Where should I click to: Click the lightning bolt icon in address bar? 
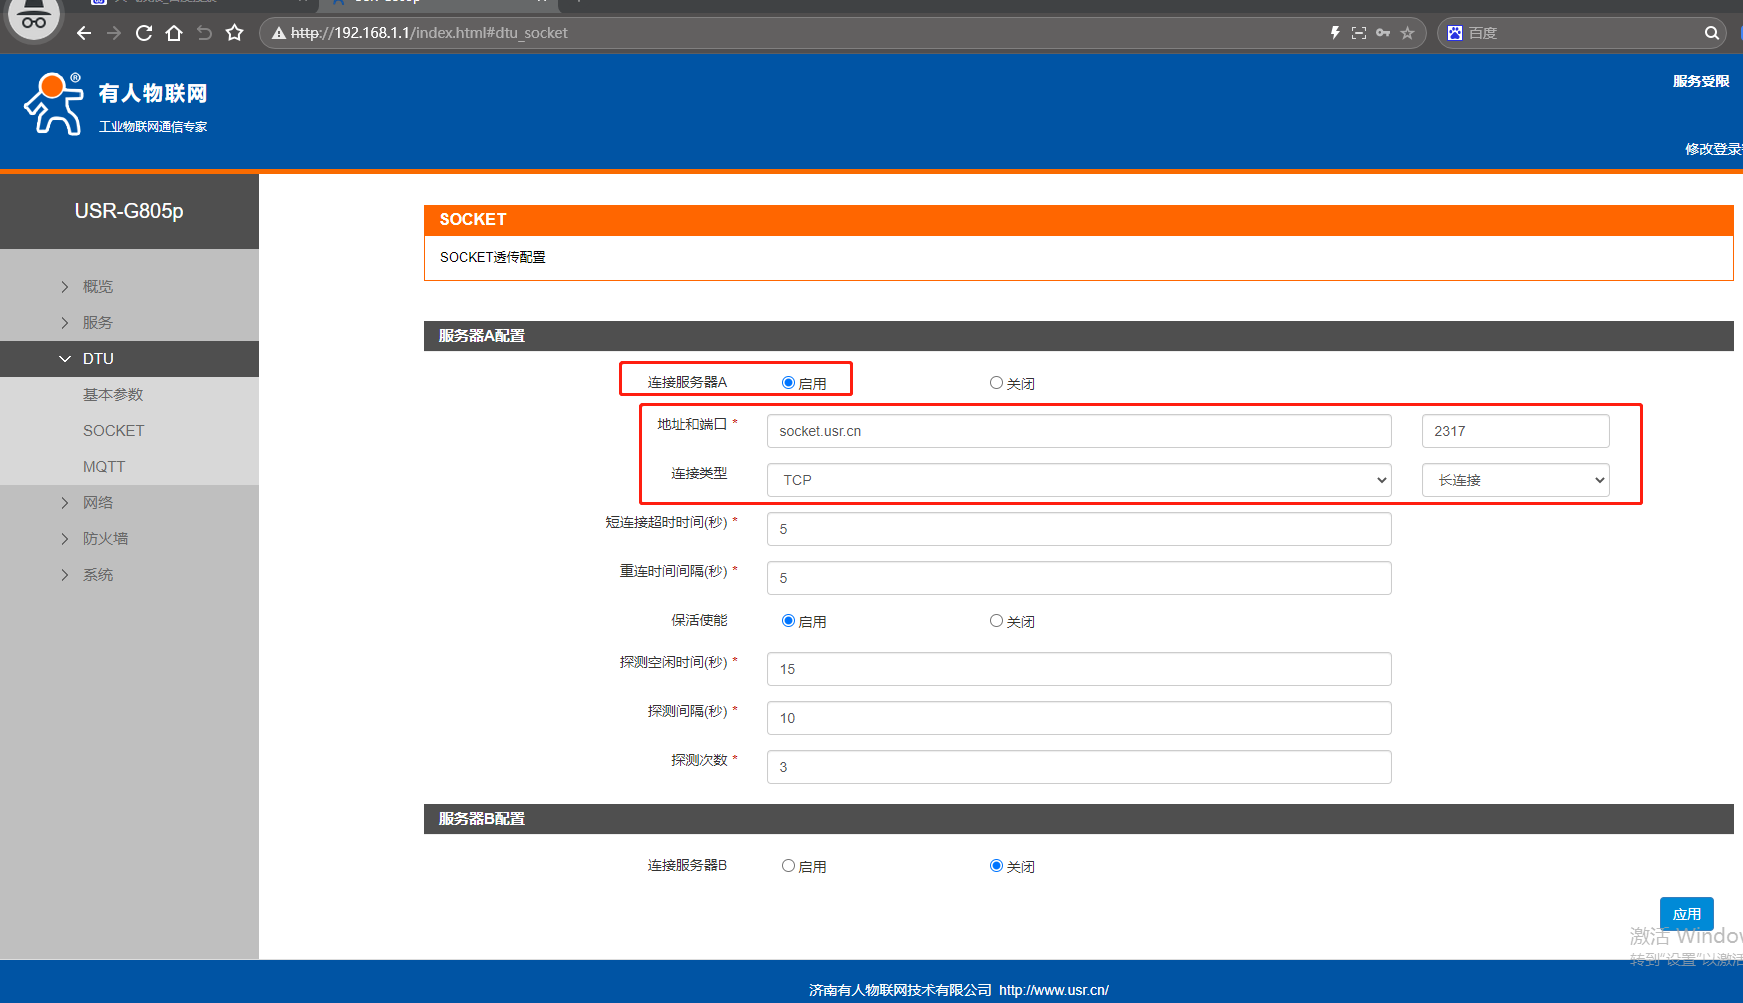coord(1334,33)
